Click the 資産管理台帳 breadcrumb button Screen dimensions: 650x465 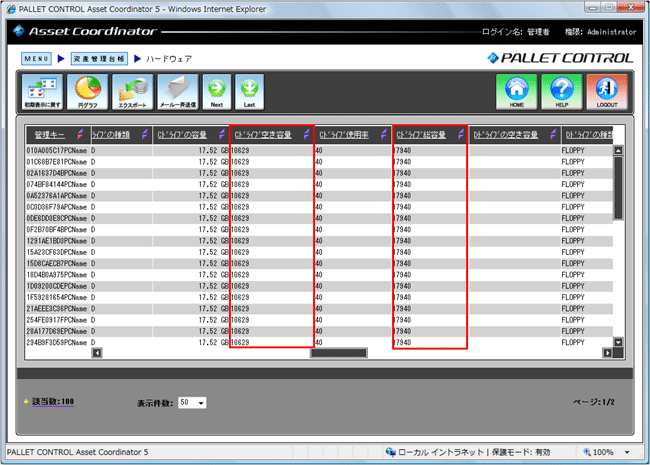coord(99,58)
